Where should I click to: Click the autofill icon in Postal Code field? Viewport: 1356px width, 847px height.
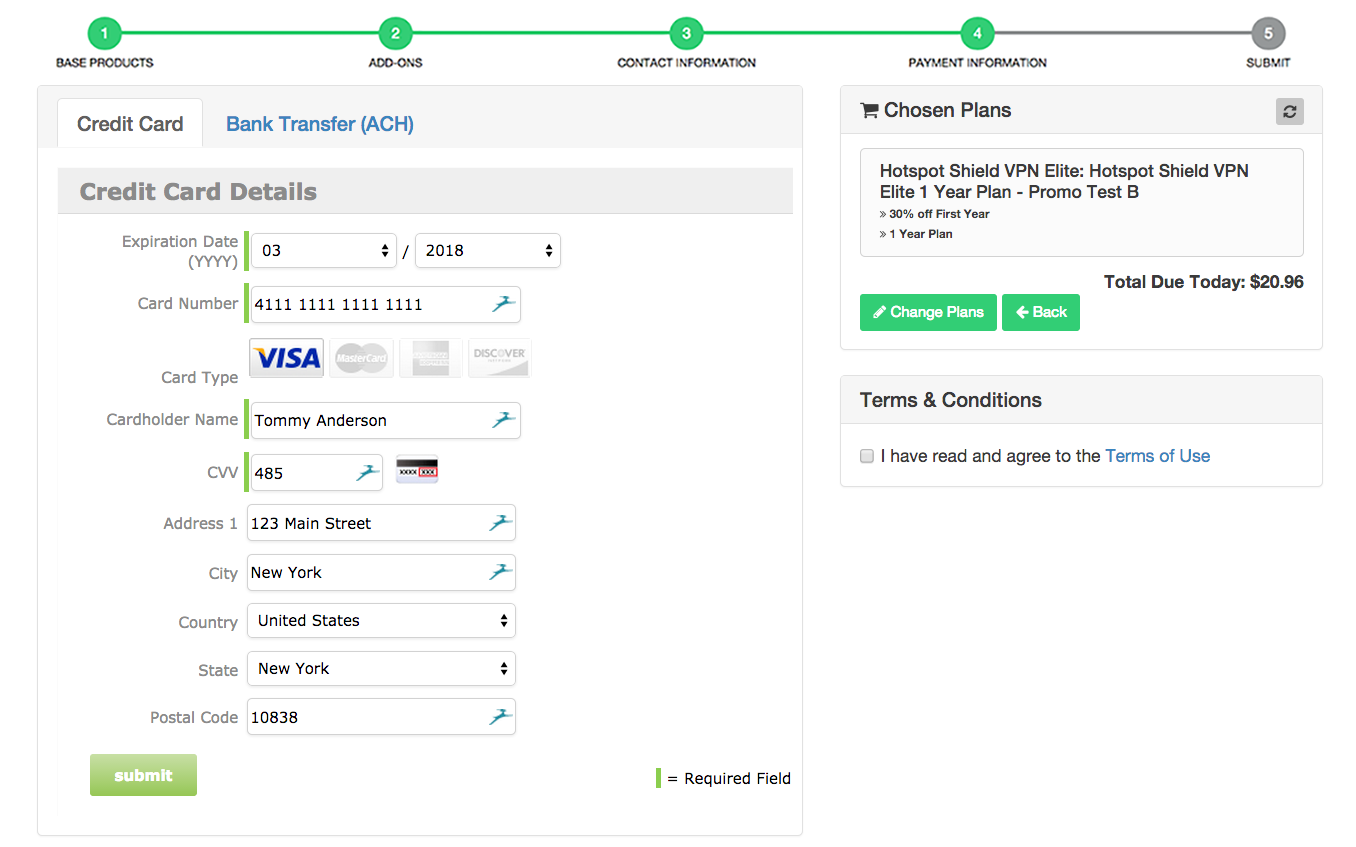coord(499,716)
